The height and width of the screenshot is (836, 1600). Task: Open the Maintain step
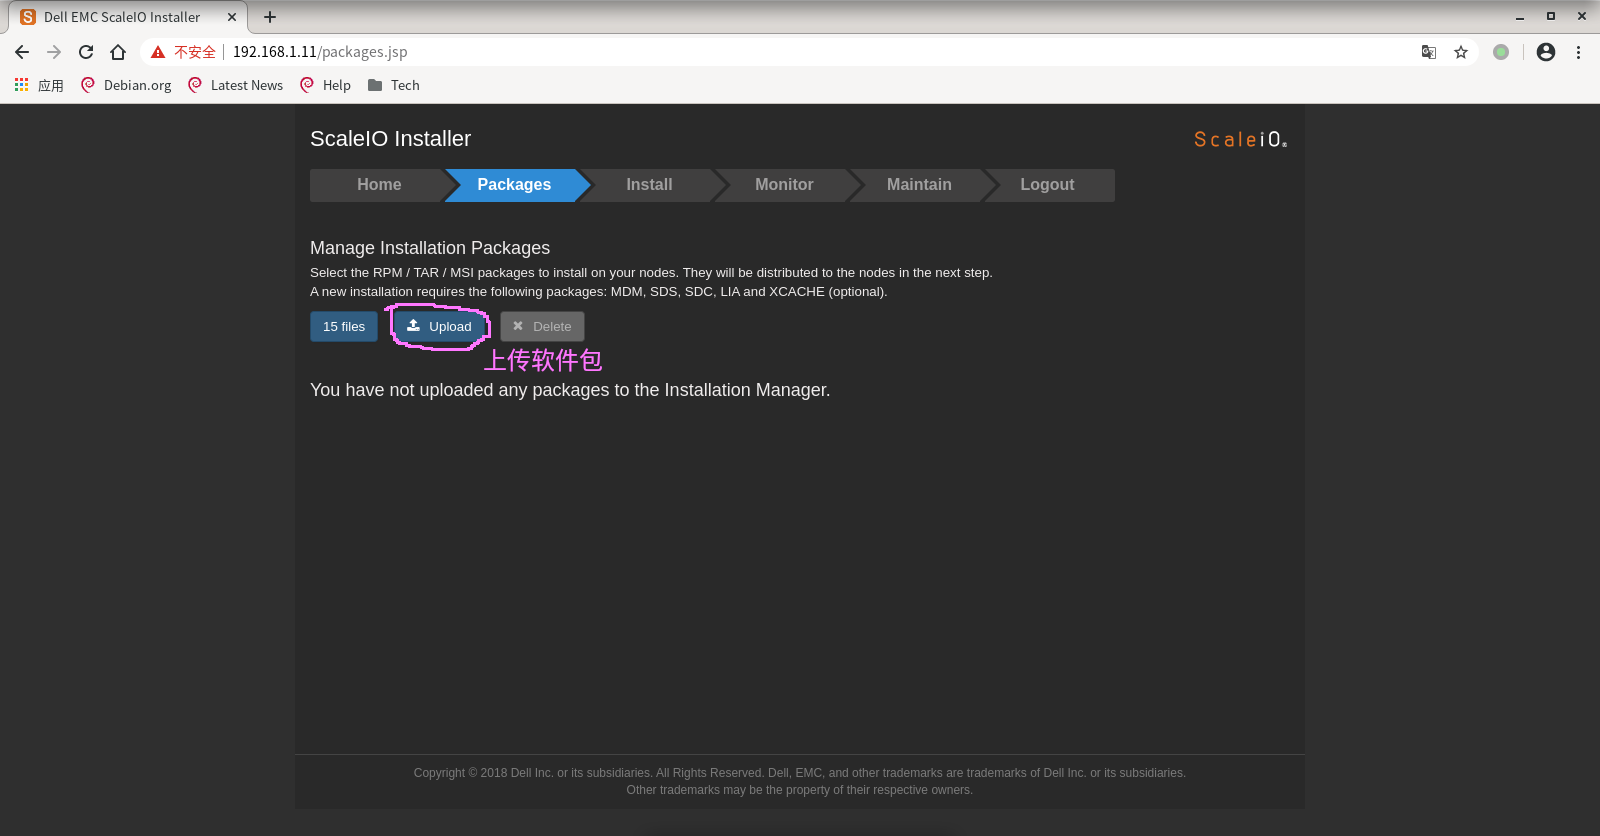(x=919, y=185)
